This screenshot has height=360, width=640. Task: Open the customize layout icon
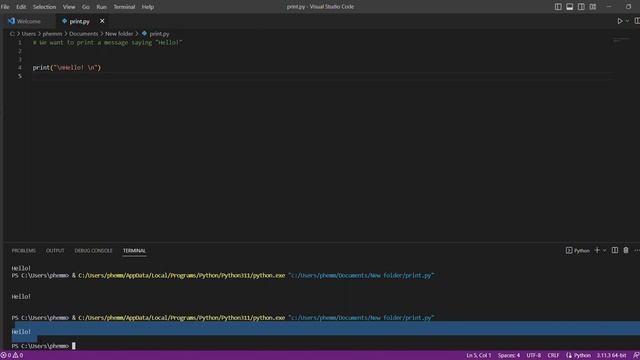pos(593,7)
